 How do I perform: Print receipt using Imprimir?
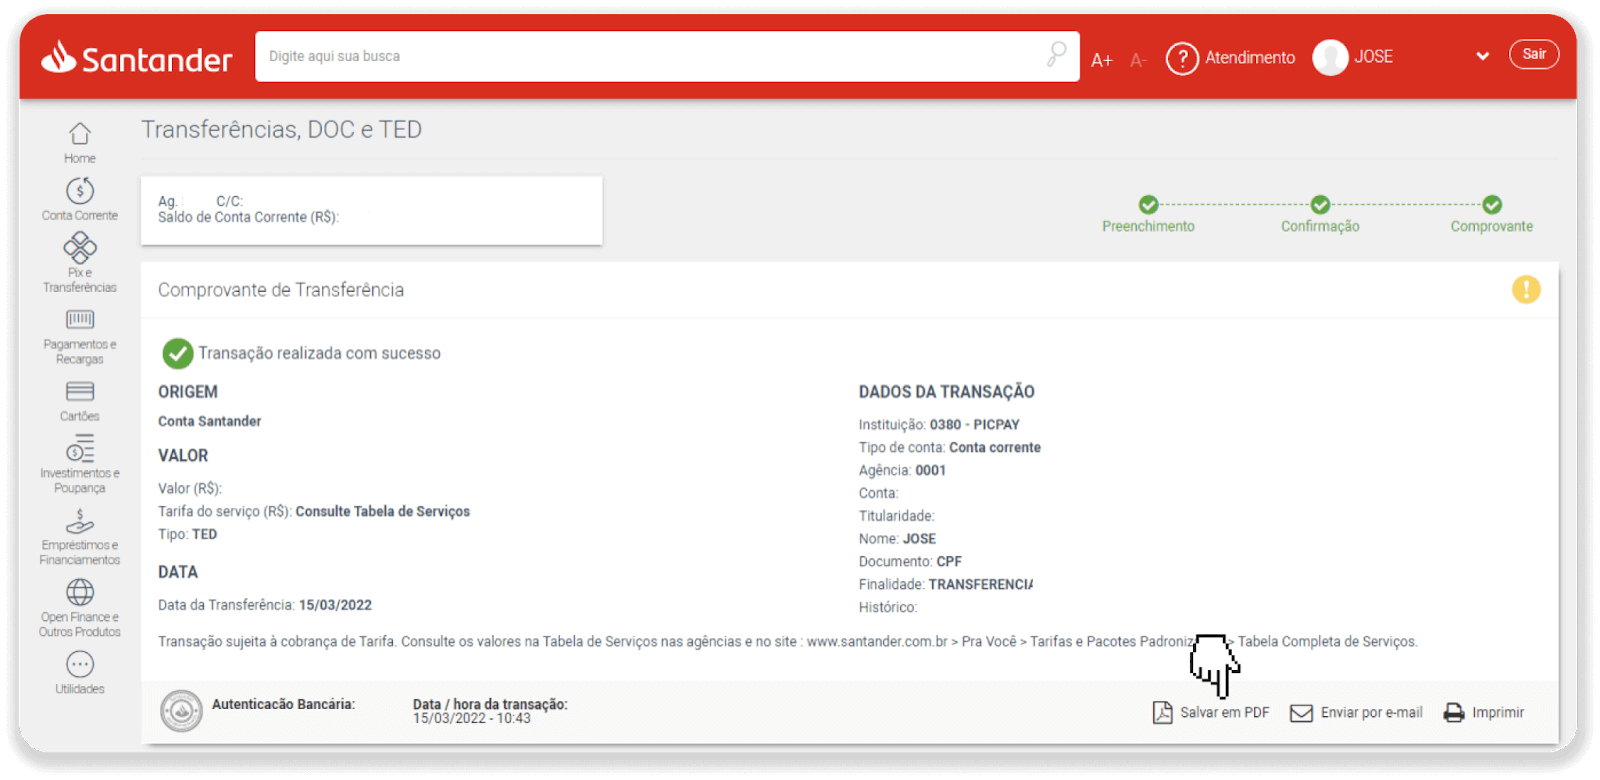(1484, 713)
